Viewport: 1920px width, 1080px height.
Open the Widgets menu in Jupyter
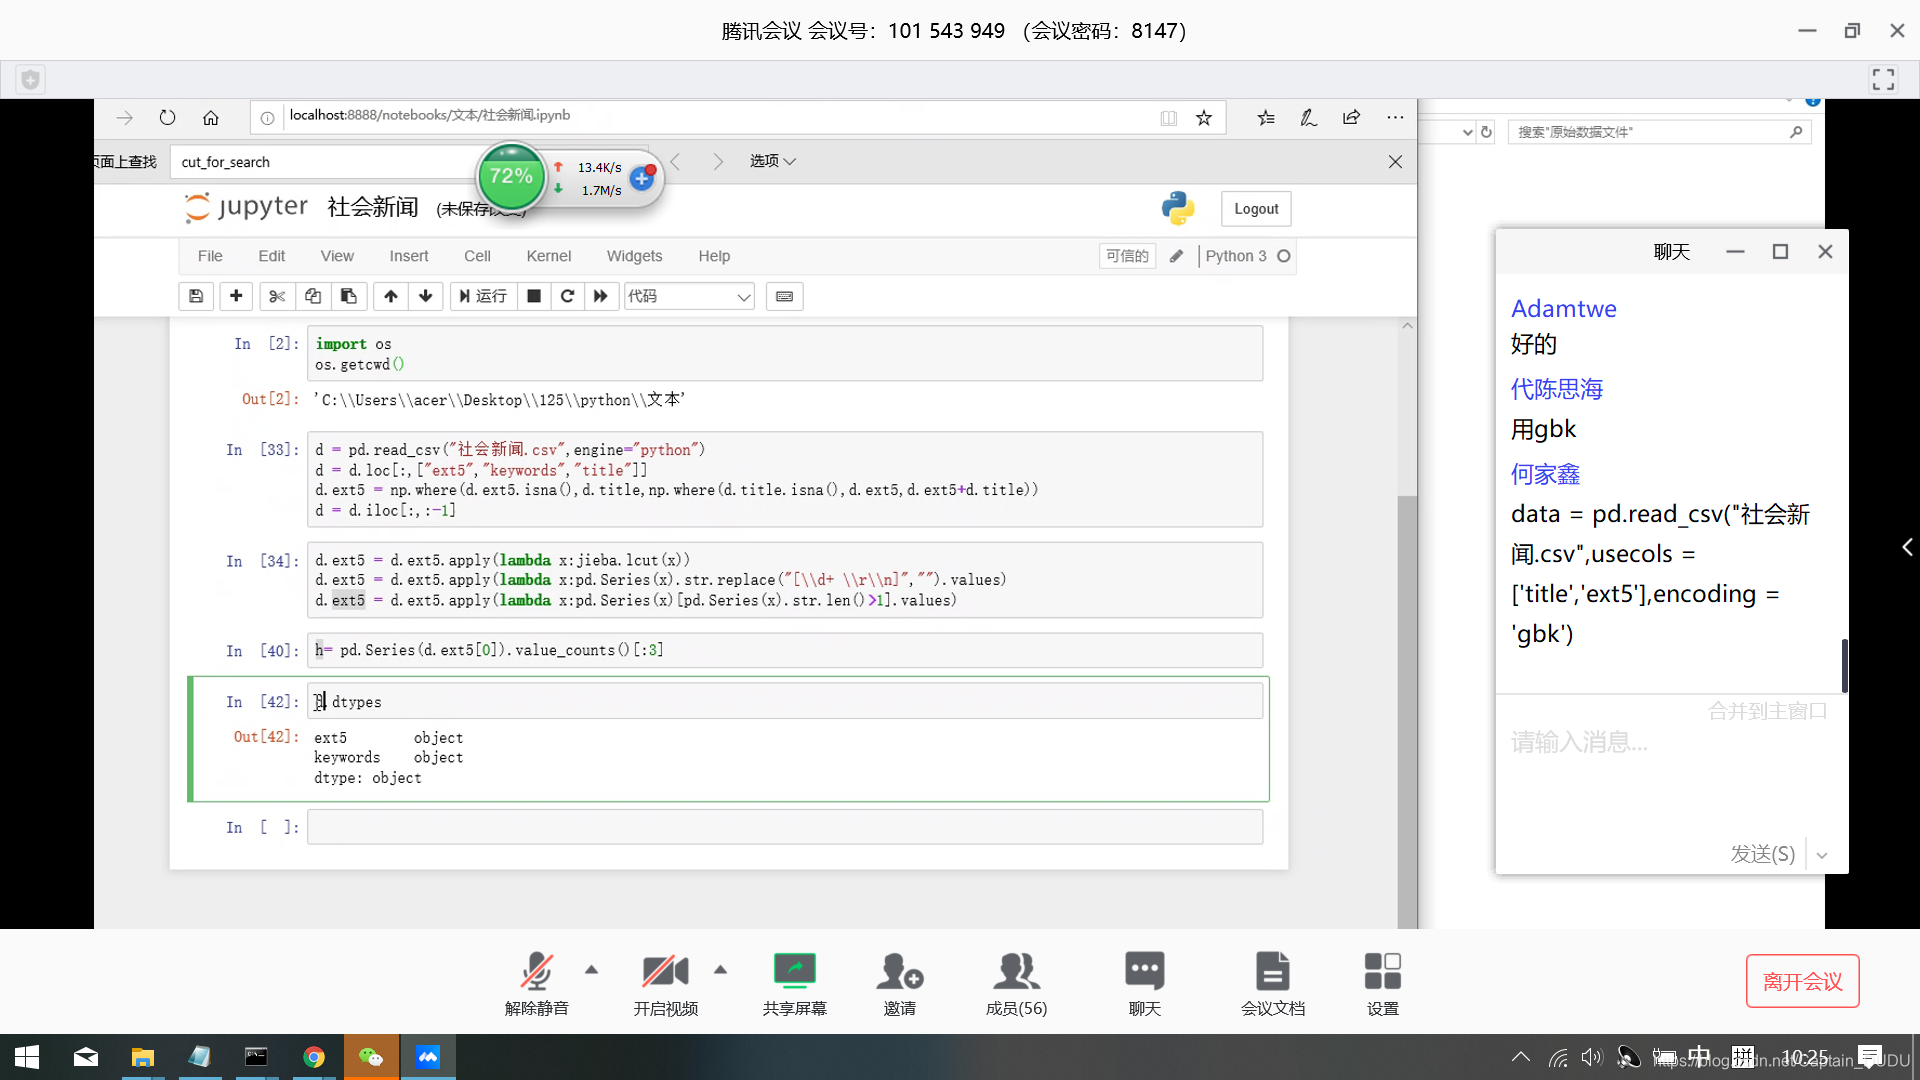coord(634,256)
